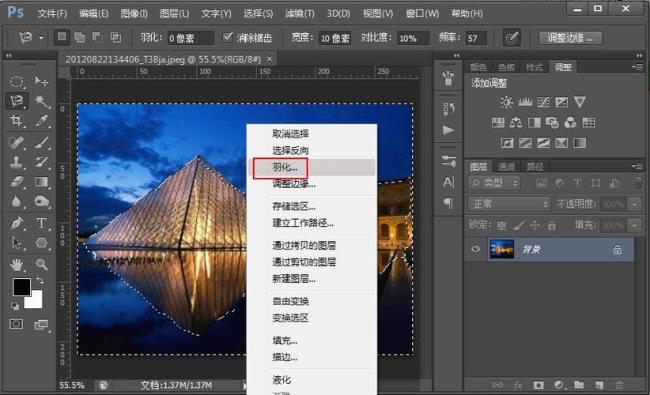Image resolution: width=650 pixels, height=395 pixels.
Task: Select the Type tool
Action: click(x=41, y=223)
